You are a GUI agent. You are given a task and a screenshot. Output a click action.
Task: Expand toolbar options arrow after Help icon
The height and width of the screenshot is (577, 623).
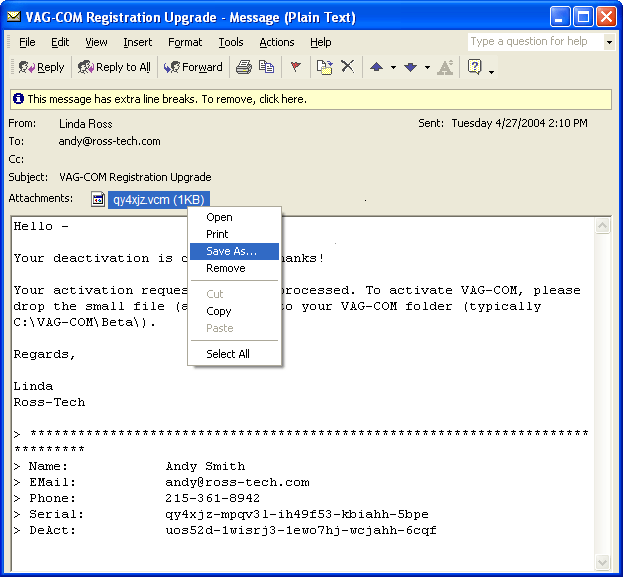coord(491,72)
